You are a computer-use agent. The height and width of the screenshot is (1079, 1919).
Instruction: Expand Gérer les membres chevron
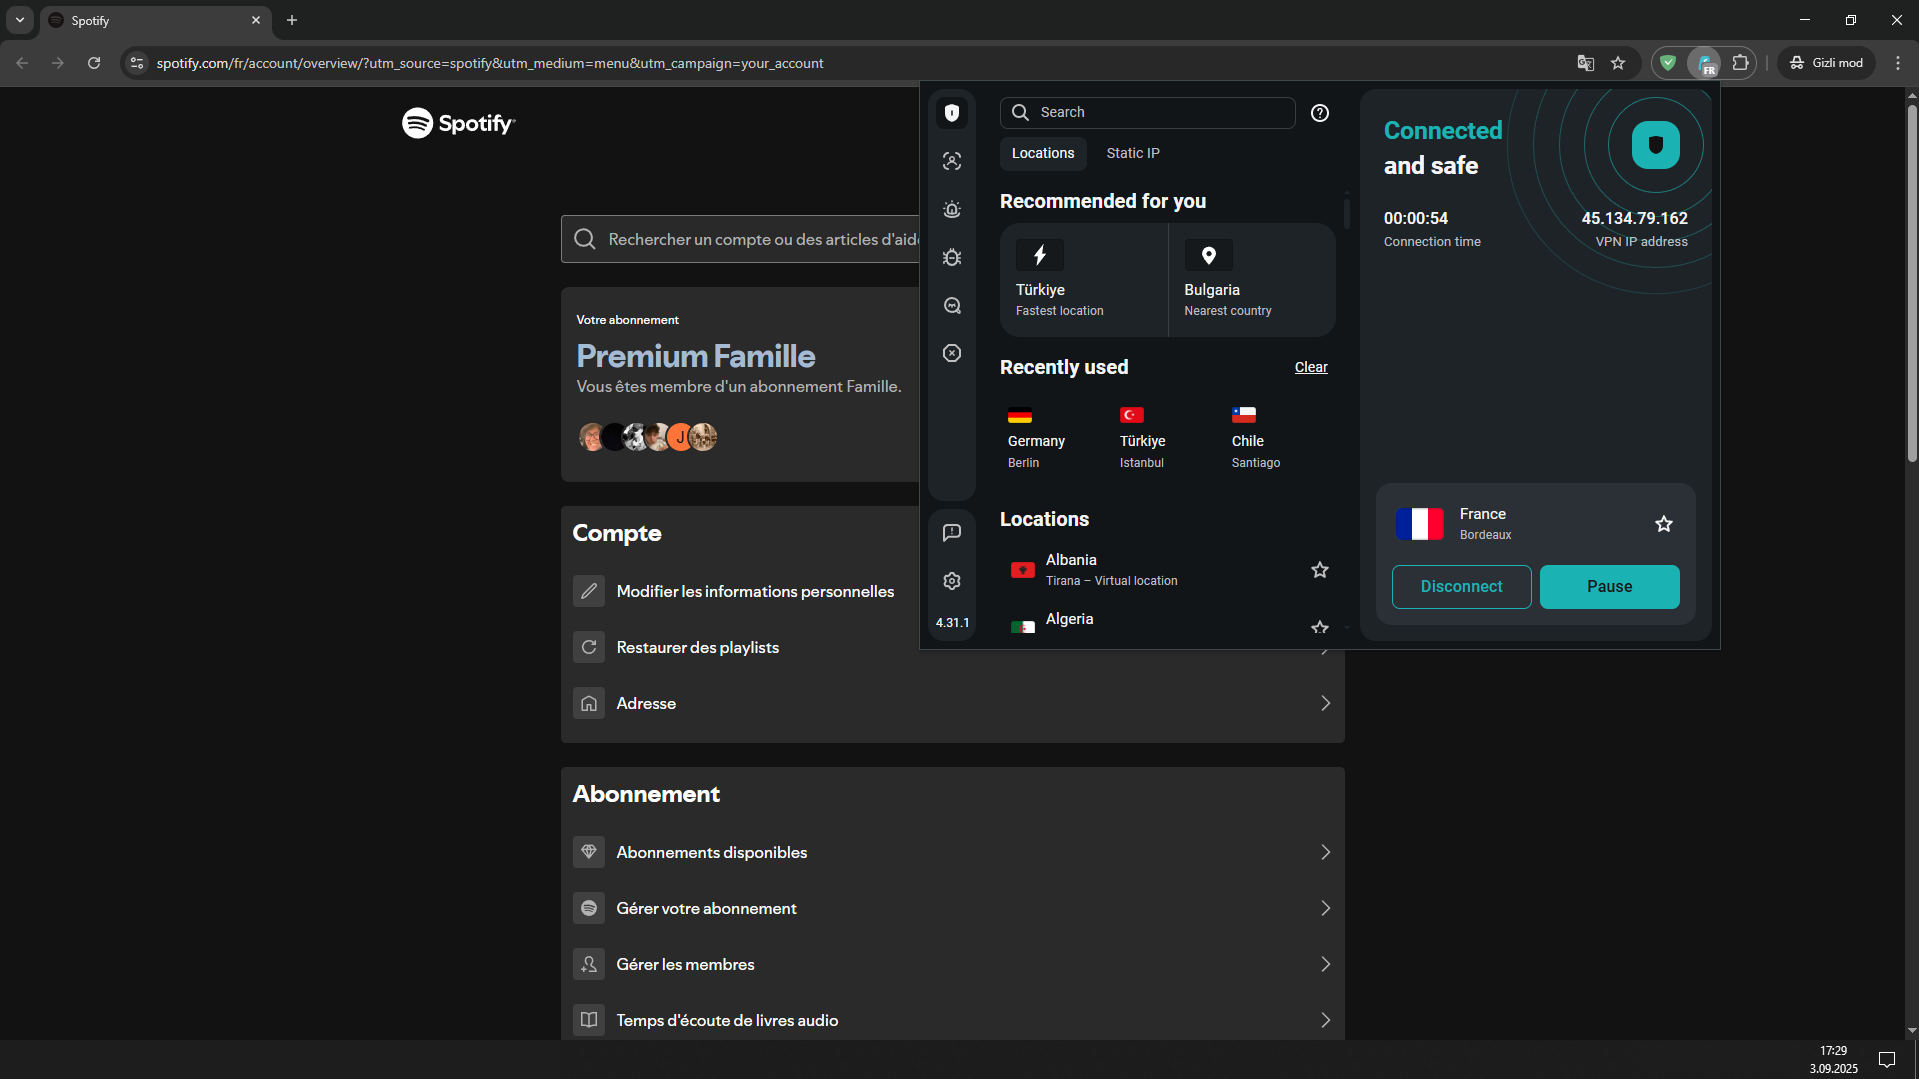point(1325,964)
